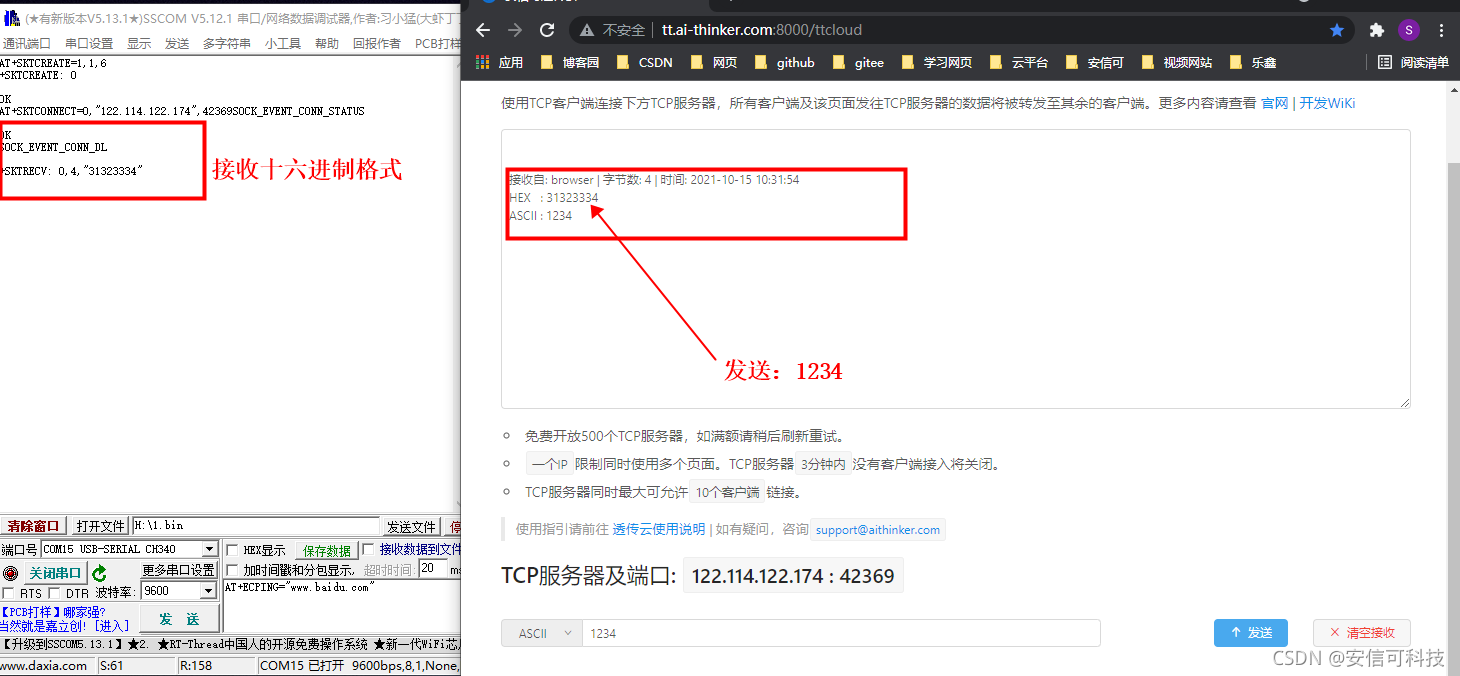1460x676 pixels.
Task: Click the 【PCB打样】哪家强? advertisement link
Action: click(x=53, y=612)
